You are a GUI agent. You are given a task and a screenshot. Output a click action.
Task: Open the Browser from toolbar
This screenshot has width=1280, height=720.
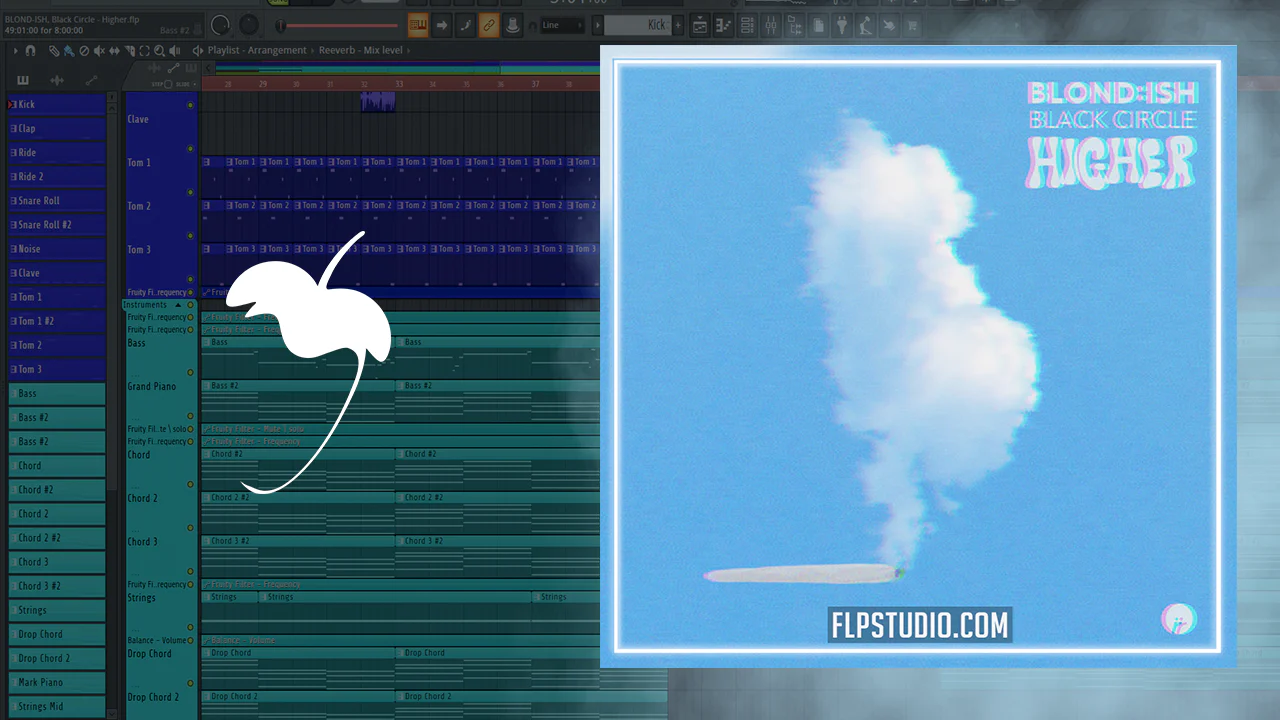click(x=794, y=25)
